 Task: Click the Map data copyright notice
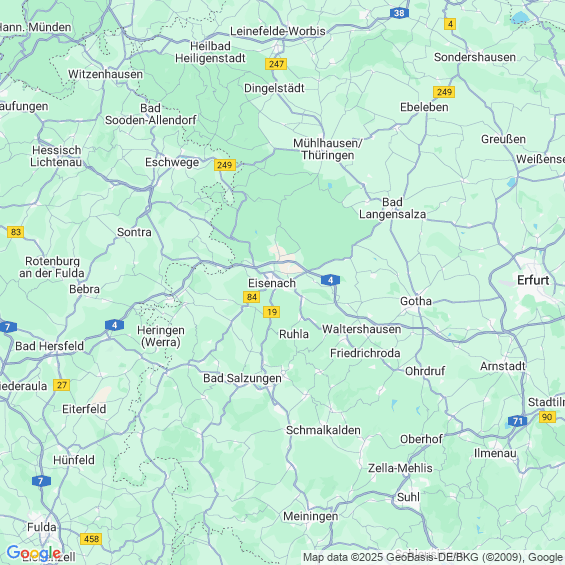point(433,557)
